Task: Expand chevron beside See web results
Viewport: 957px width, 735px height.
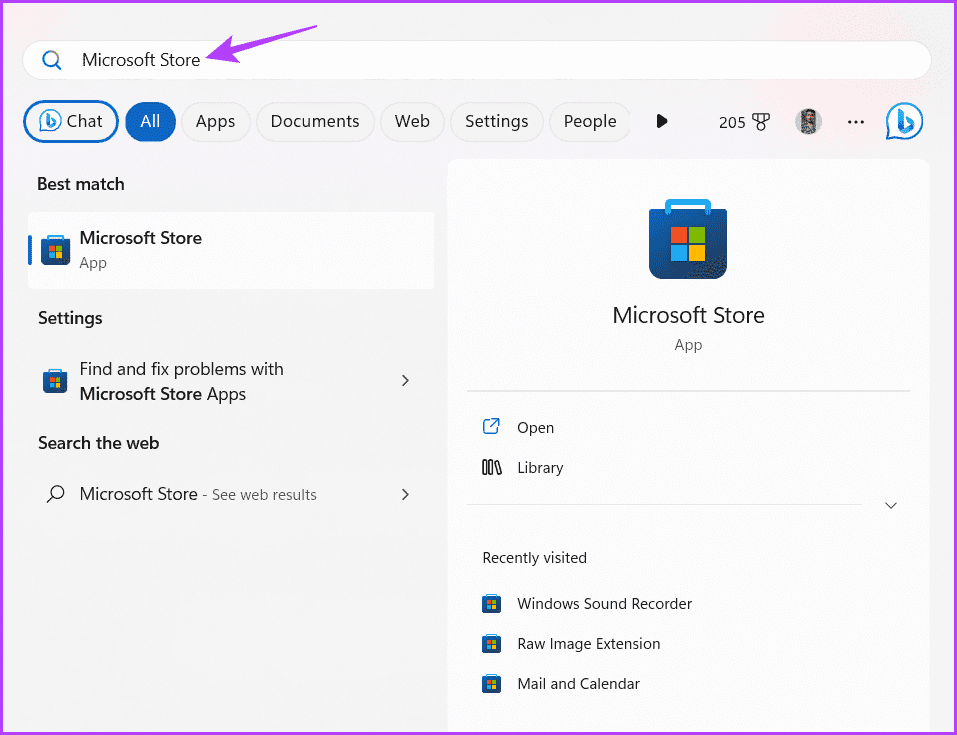Action: [405, 494]
